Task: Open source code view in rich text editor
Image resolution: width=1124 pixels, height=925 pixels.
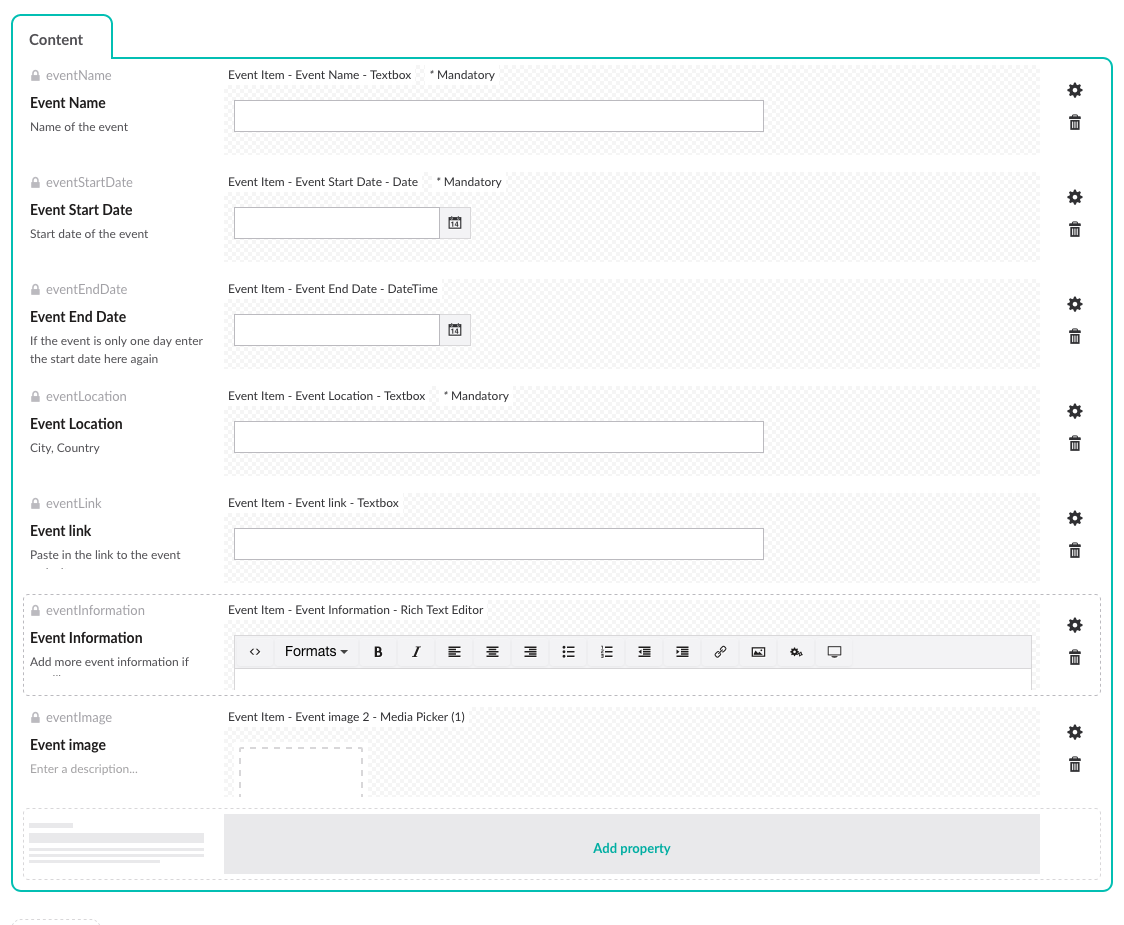Action: pos(255,652)
